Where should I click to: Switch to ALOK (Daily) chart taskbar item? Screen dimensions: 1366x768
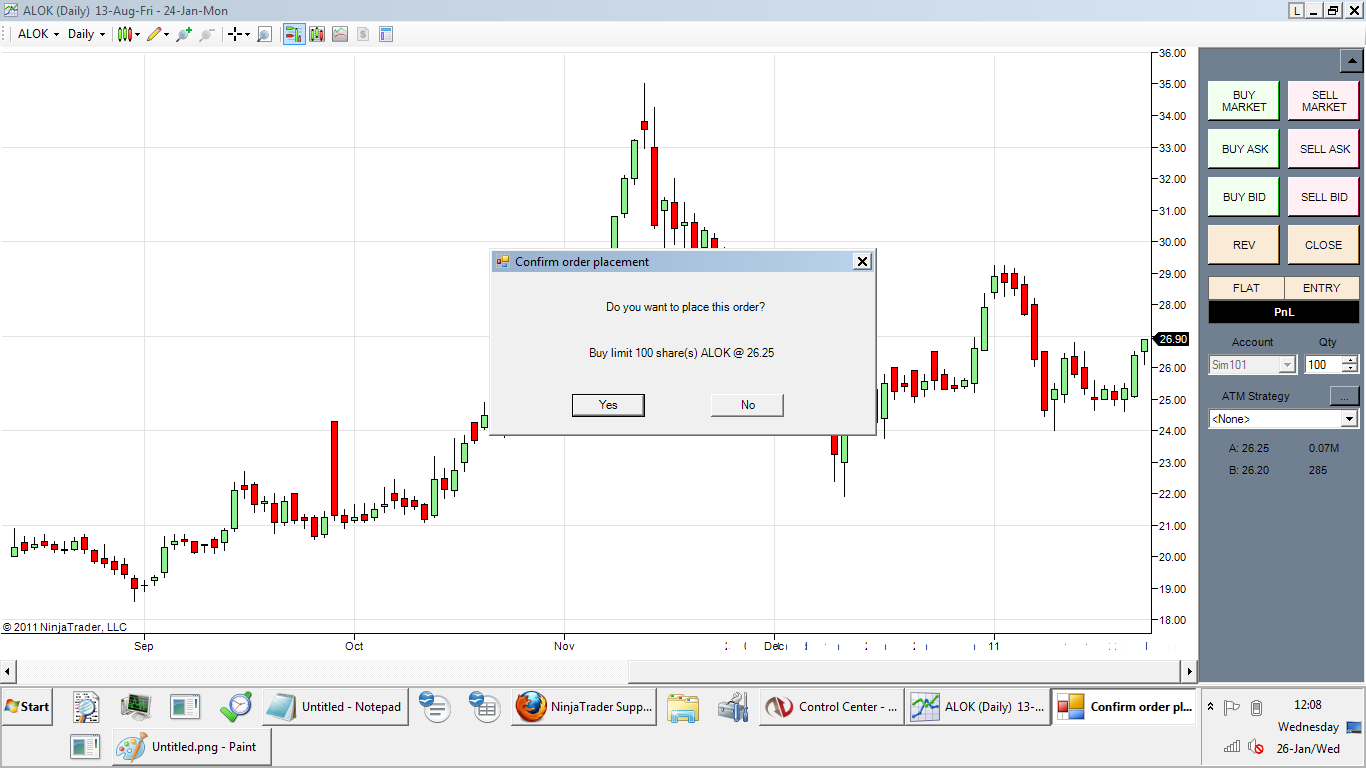point(978,707)
